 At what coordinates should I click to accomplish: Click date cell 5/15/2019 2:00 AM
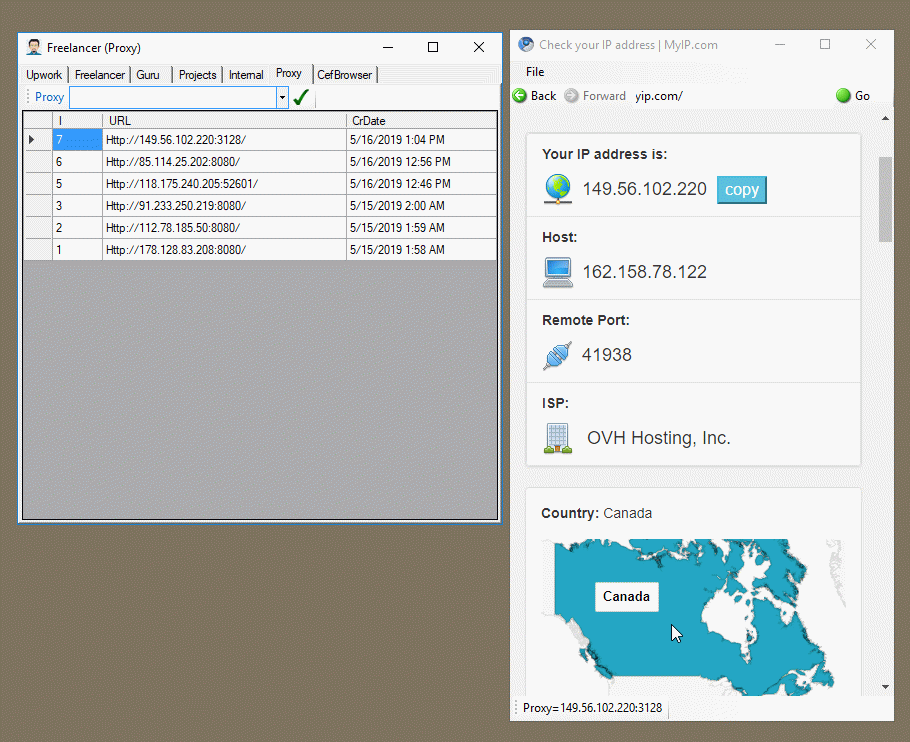coord(422,206)
